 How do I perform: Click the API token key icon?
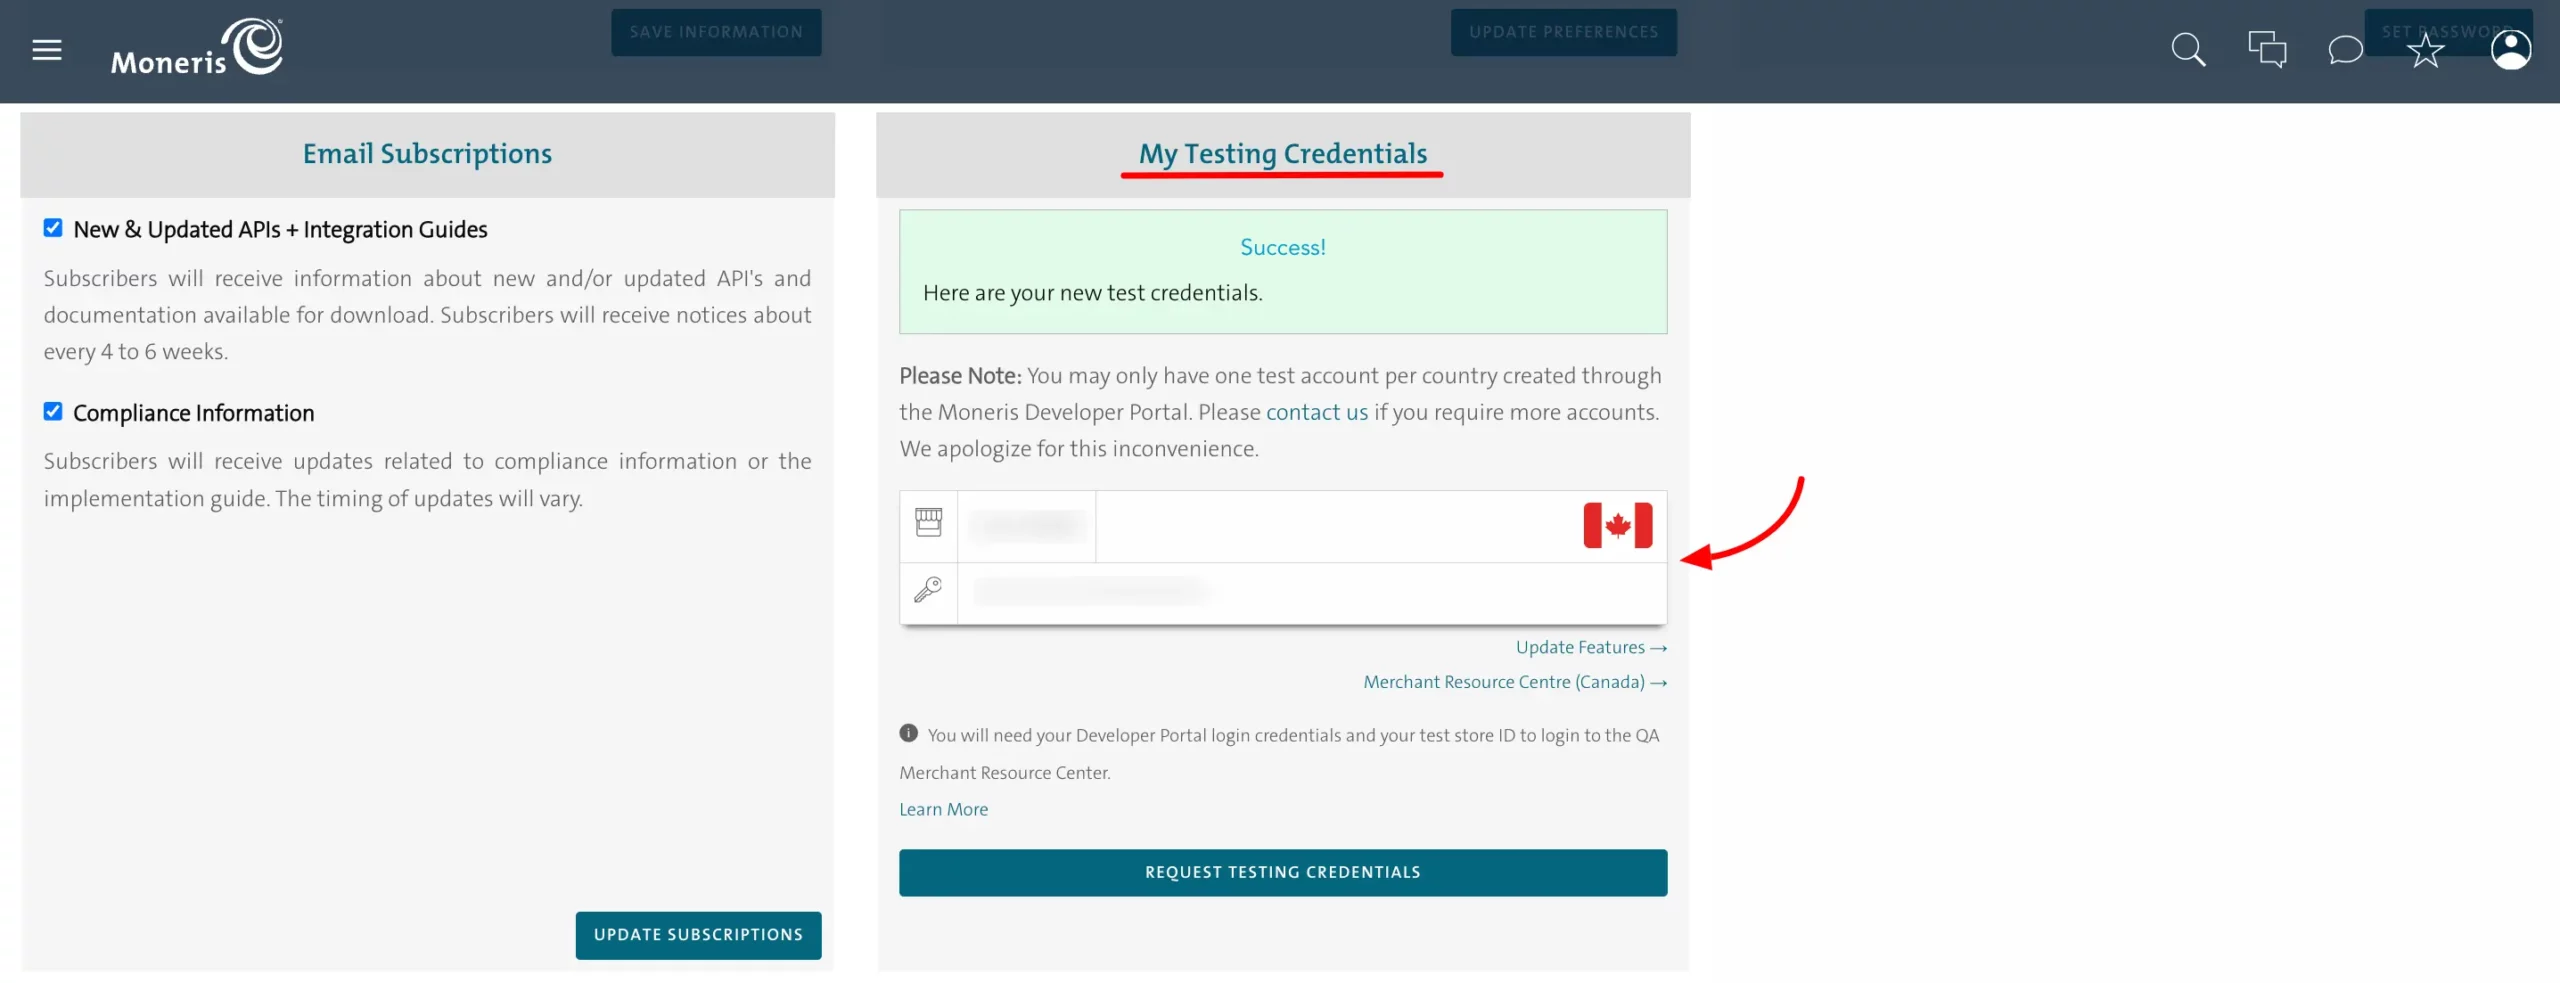[928, 590]
